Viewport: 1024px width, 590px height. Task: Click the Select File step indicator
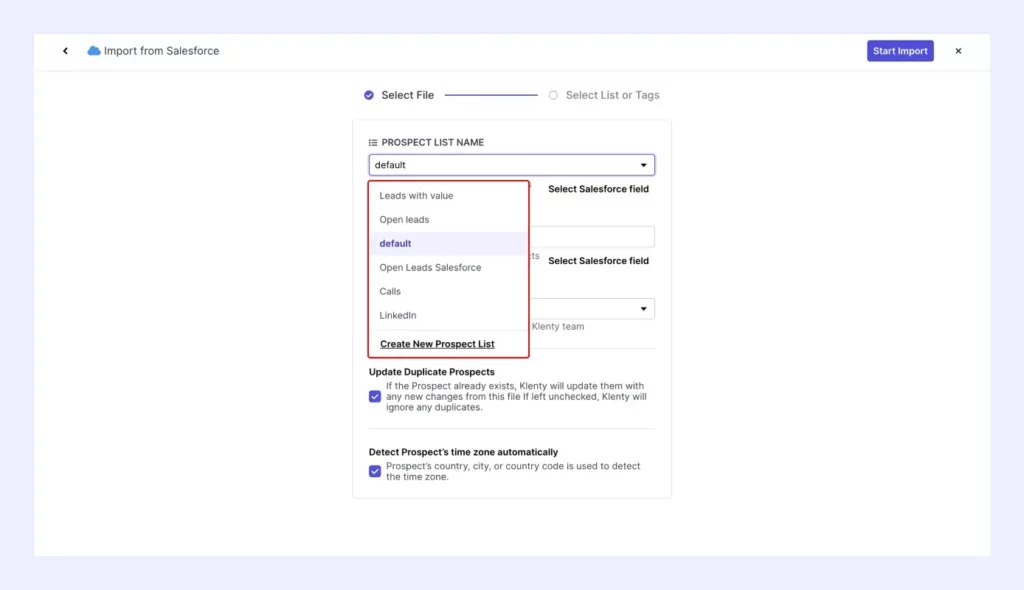(x=369, y=95)
